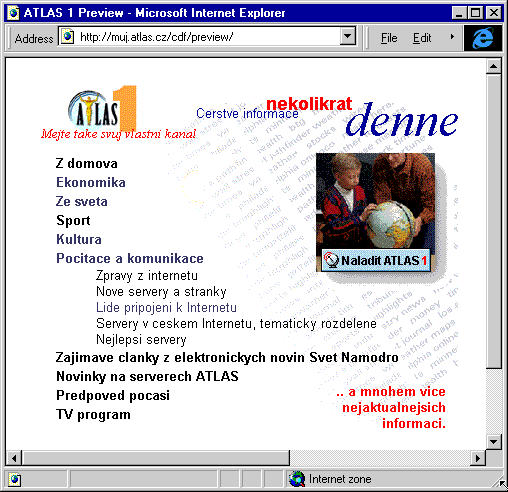508x492 pixels.
Task: Open the Edit menu
Action: click(x=422, y=38)
